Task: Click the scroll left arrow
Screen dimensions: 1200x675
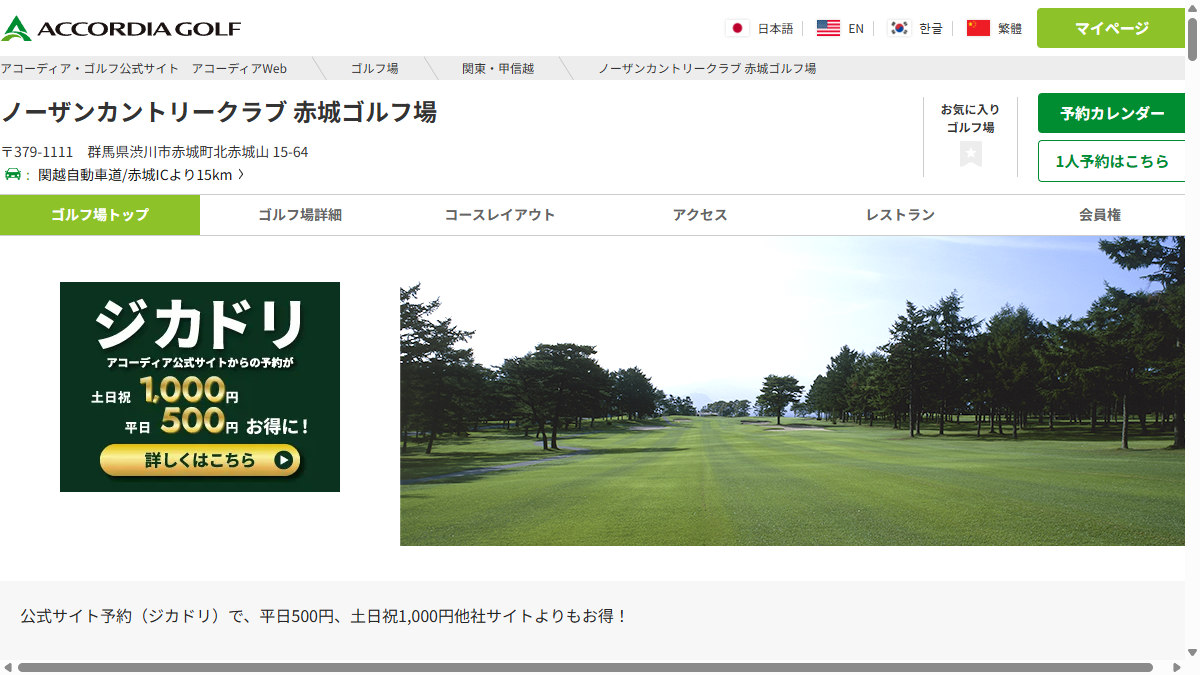Action: [x=7, y=667]
